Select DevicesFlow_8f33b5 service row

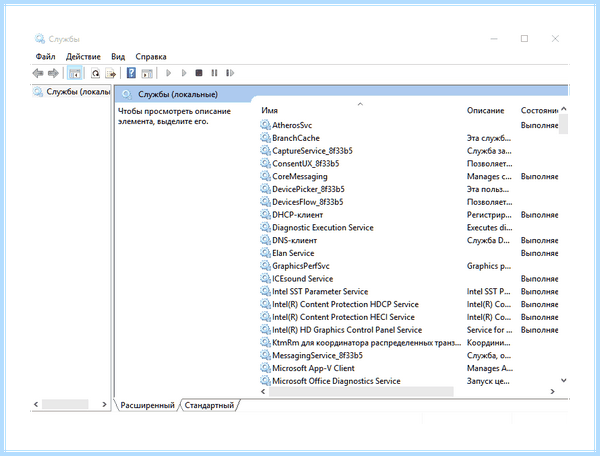pyautogui.click(x=409, y=202)
